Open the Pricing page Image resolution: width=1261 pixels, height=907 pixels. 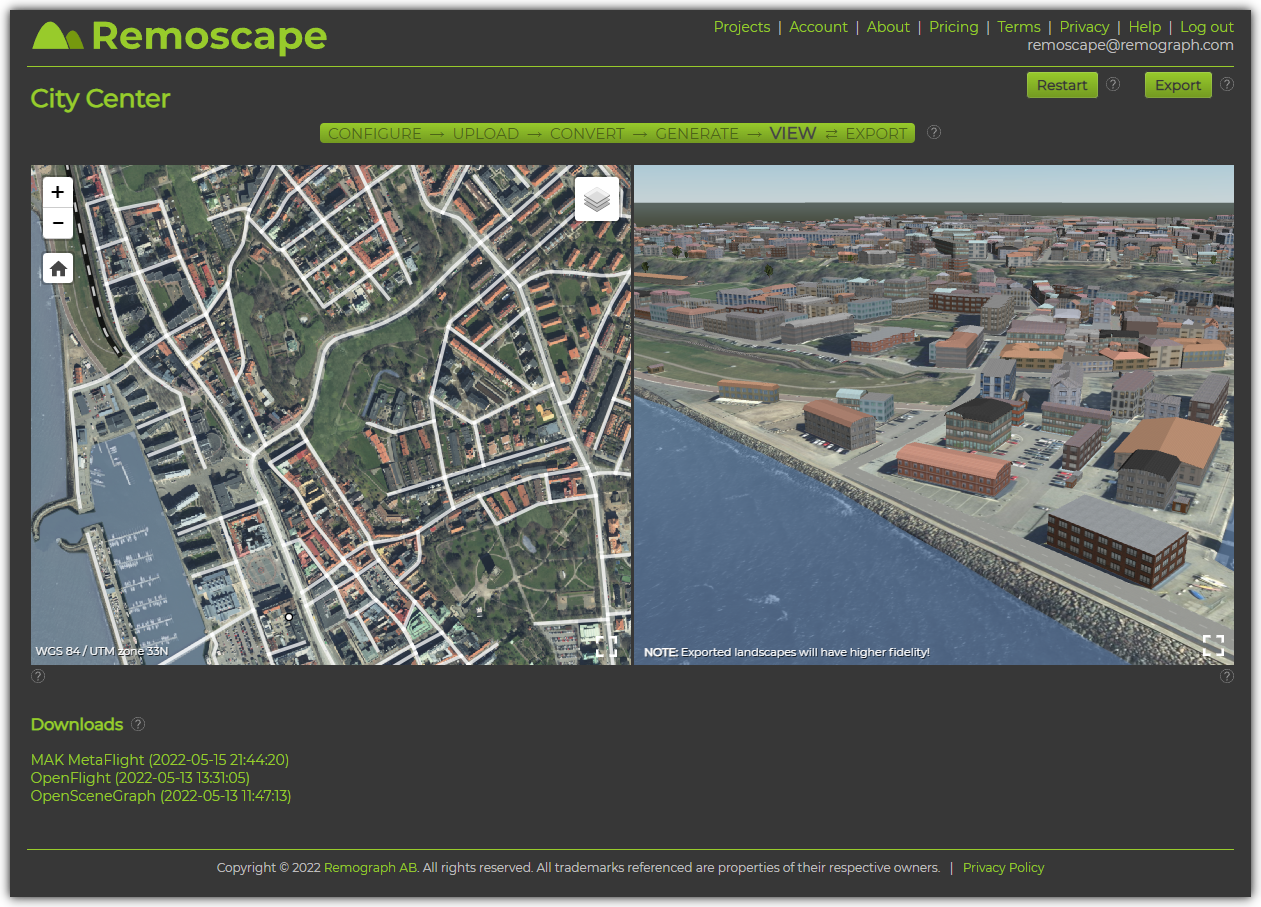click(x=954, y=27)
